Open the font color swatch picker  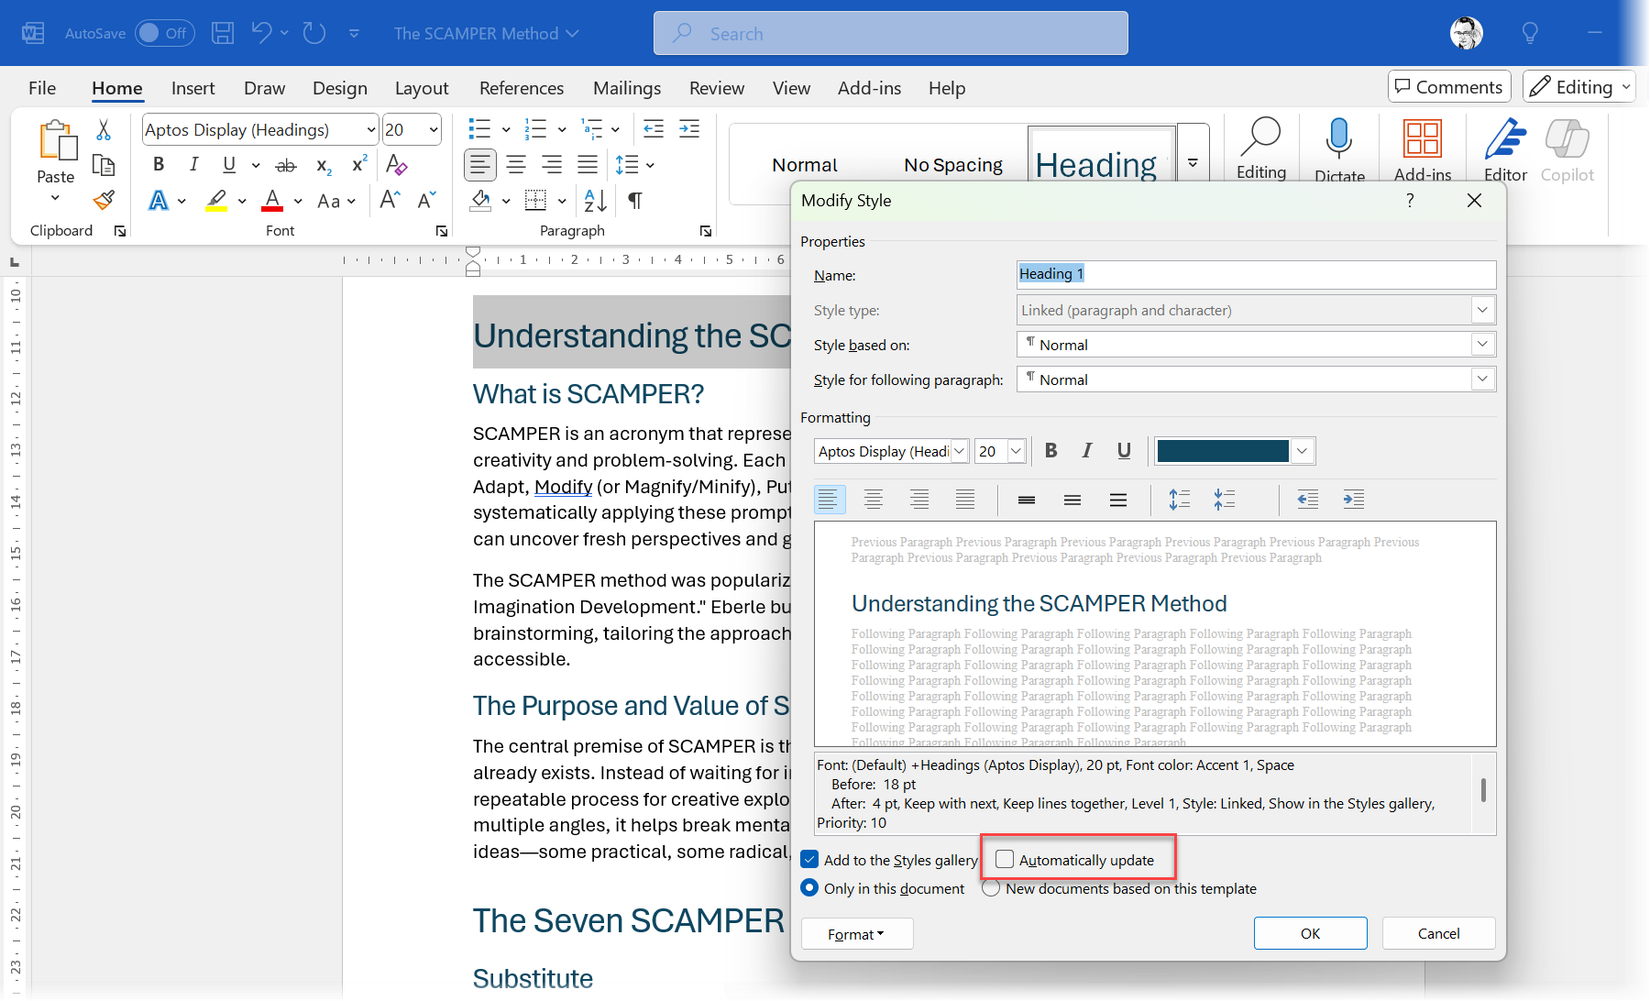[x=1302, y=451]
